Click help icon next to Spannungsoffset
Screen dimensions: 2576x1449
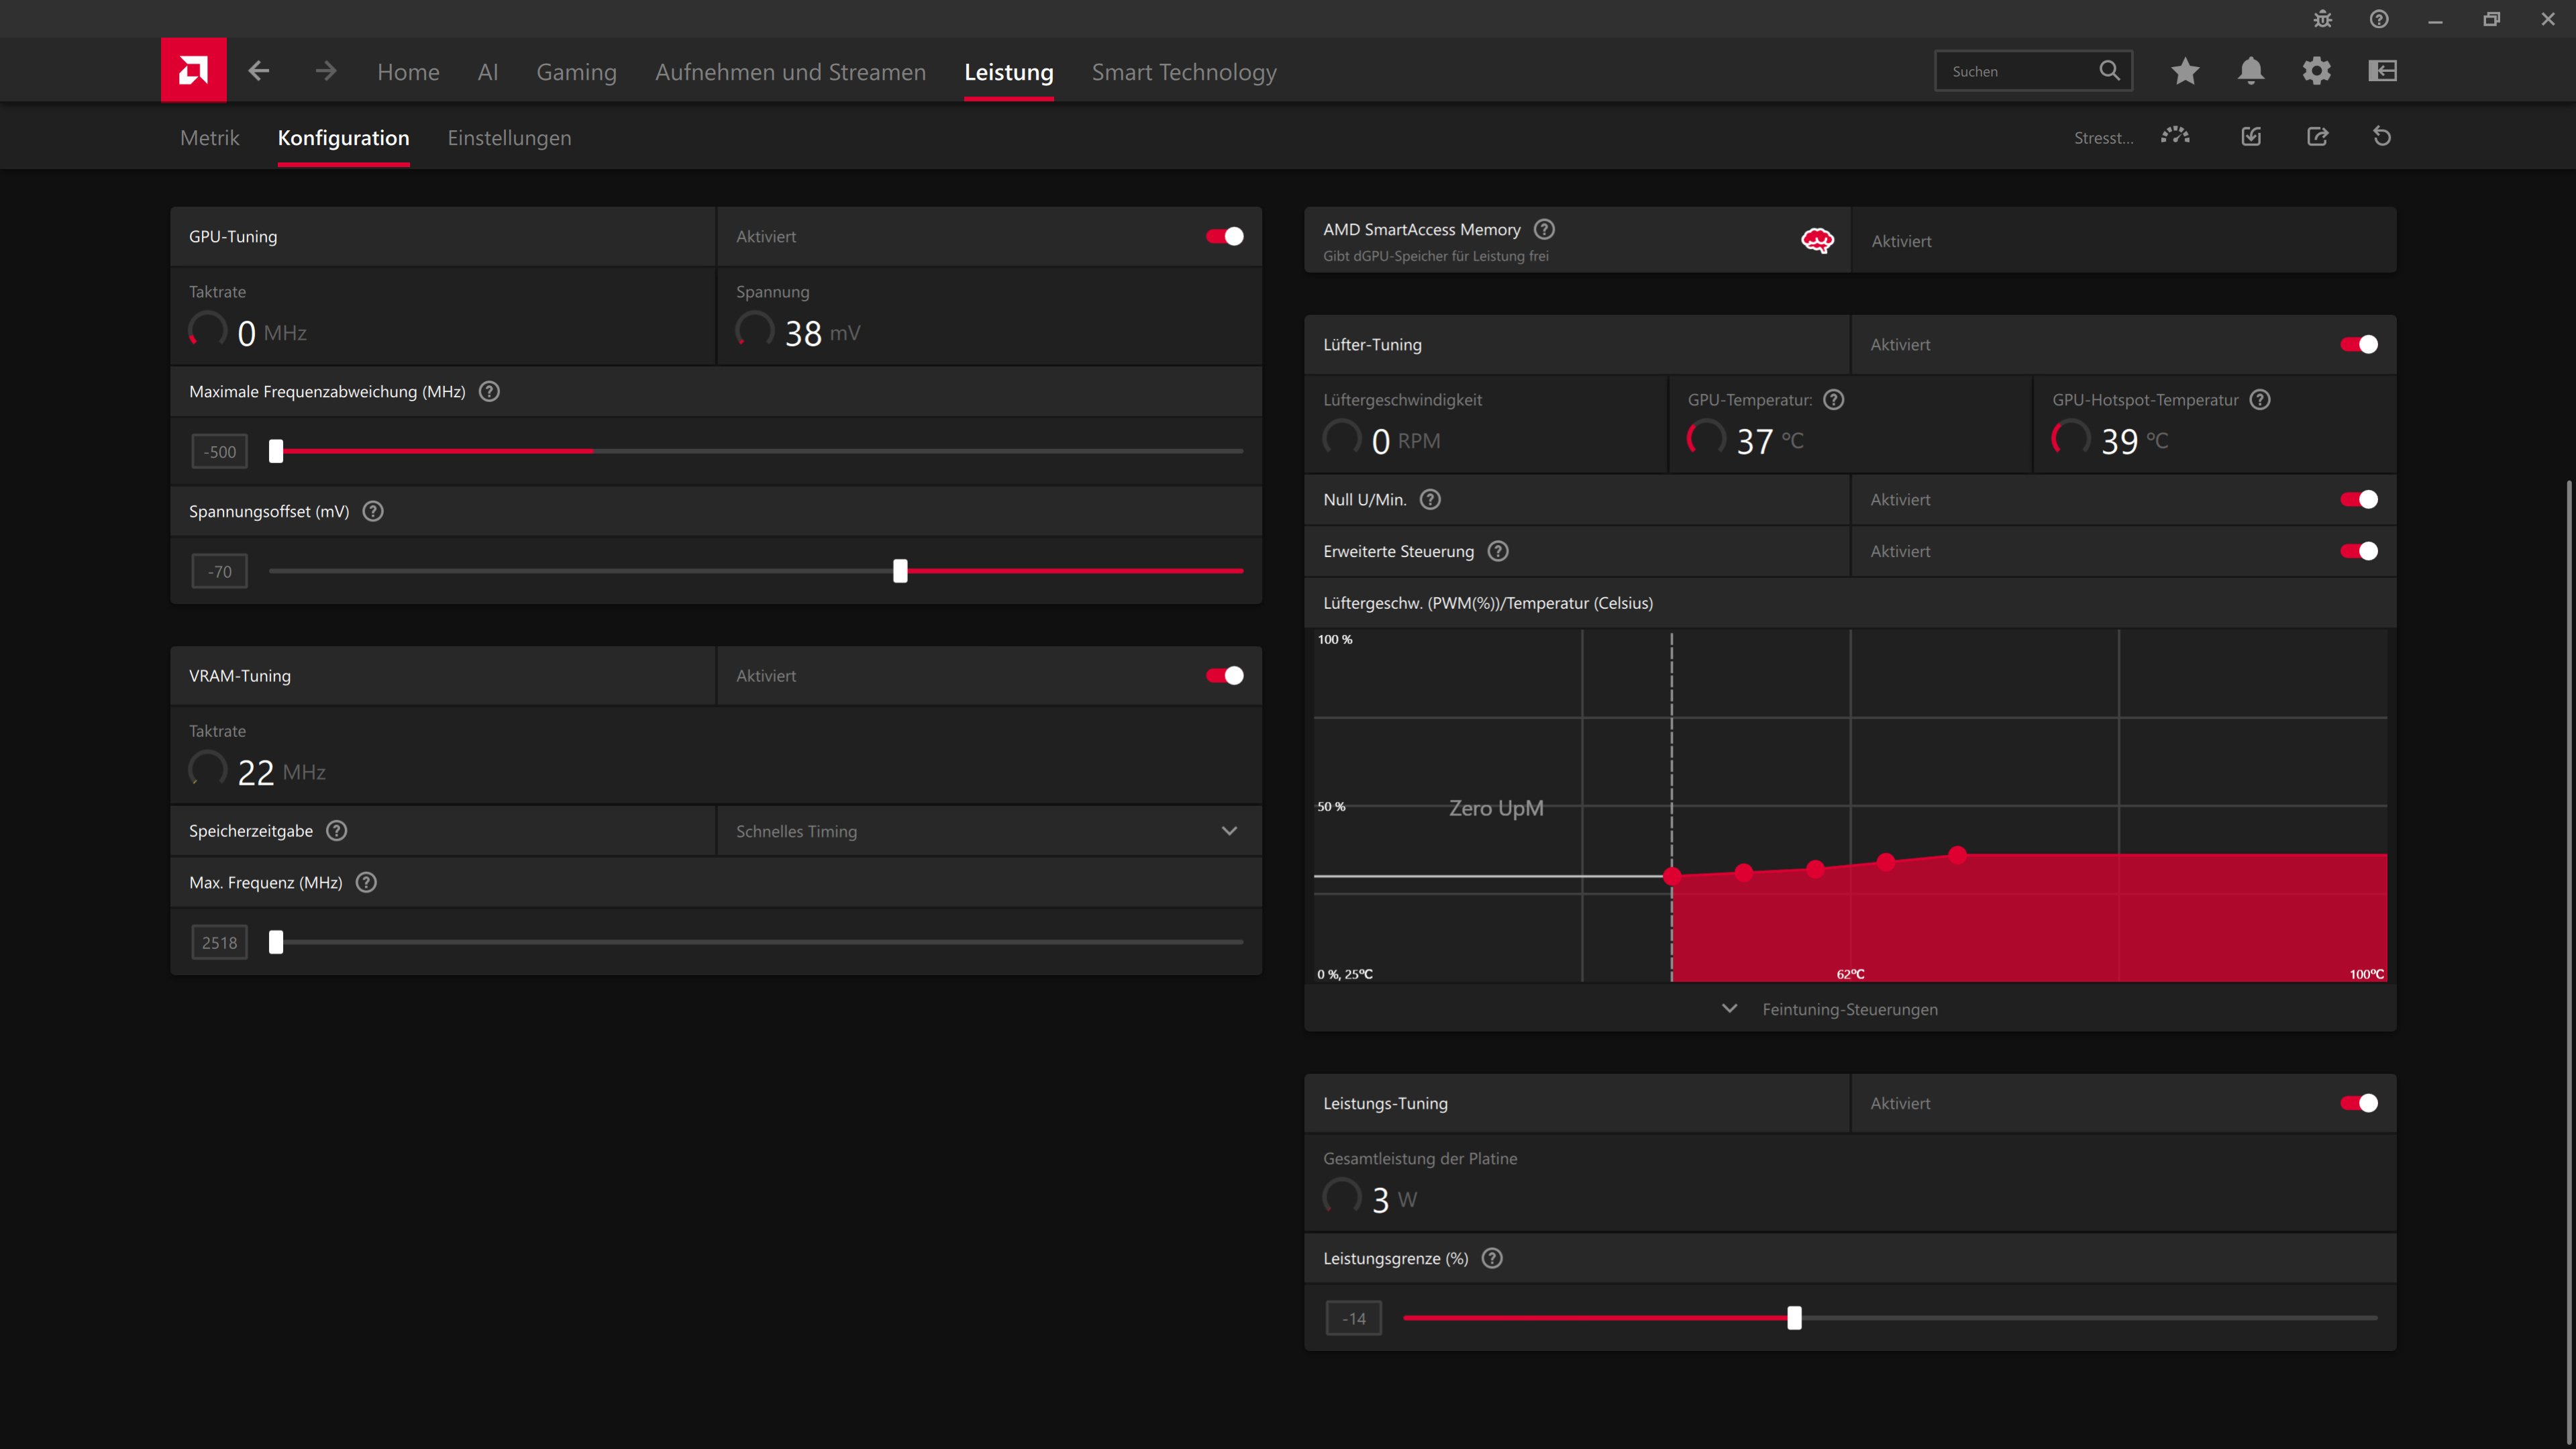tap(373, 511)
